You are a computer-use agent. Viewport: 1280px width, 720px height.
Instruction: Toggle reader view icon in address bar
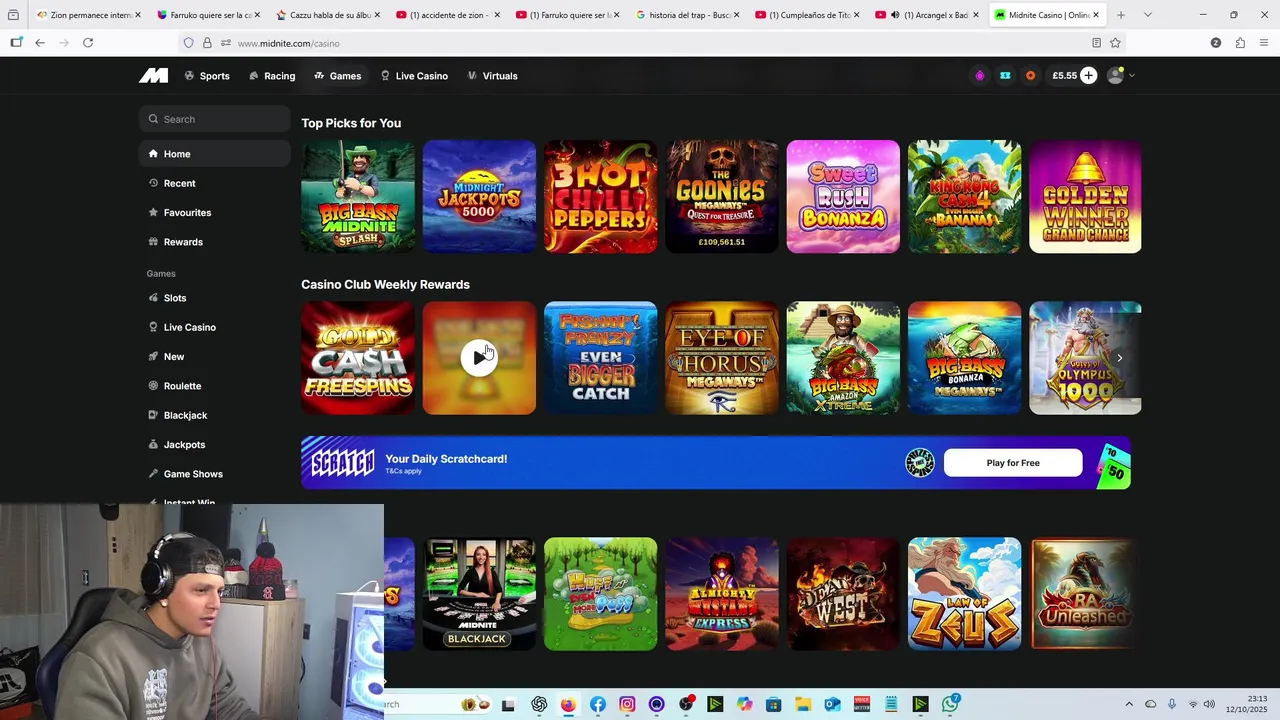coord(1096,43)
